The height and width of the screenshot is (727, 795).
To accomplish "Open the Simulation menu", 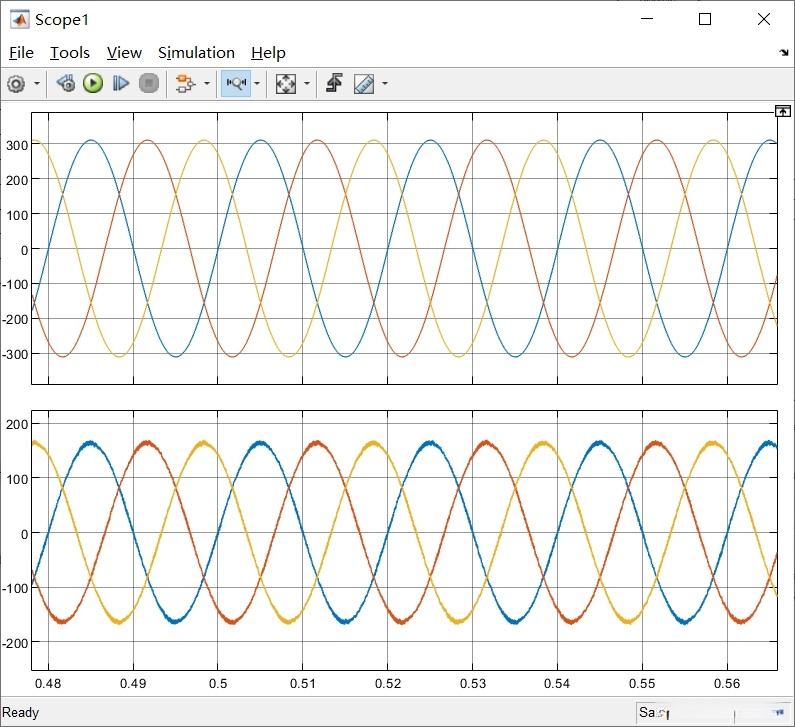I will tap(196, 53).
